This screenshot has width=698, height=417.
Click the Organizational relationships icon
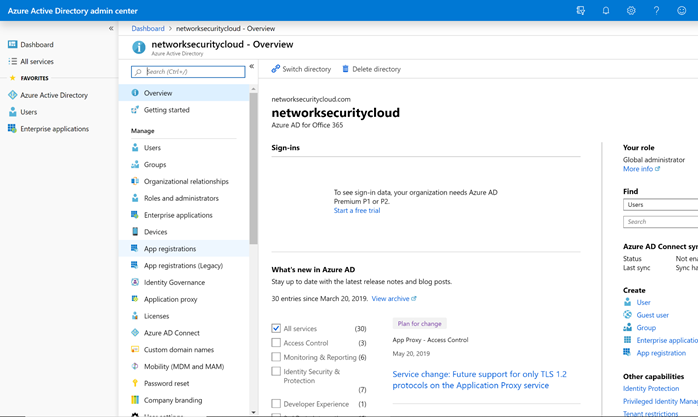pos(135,181)
